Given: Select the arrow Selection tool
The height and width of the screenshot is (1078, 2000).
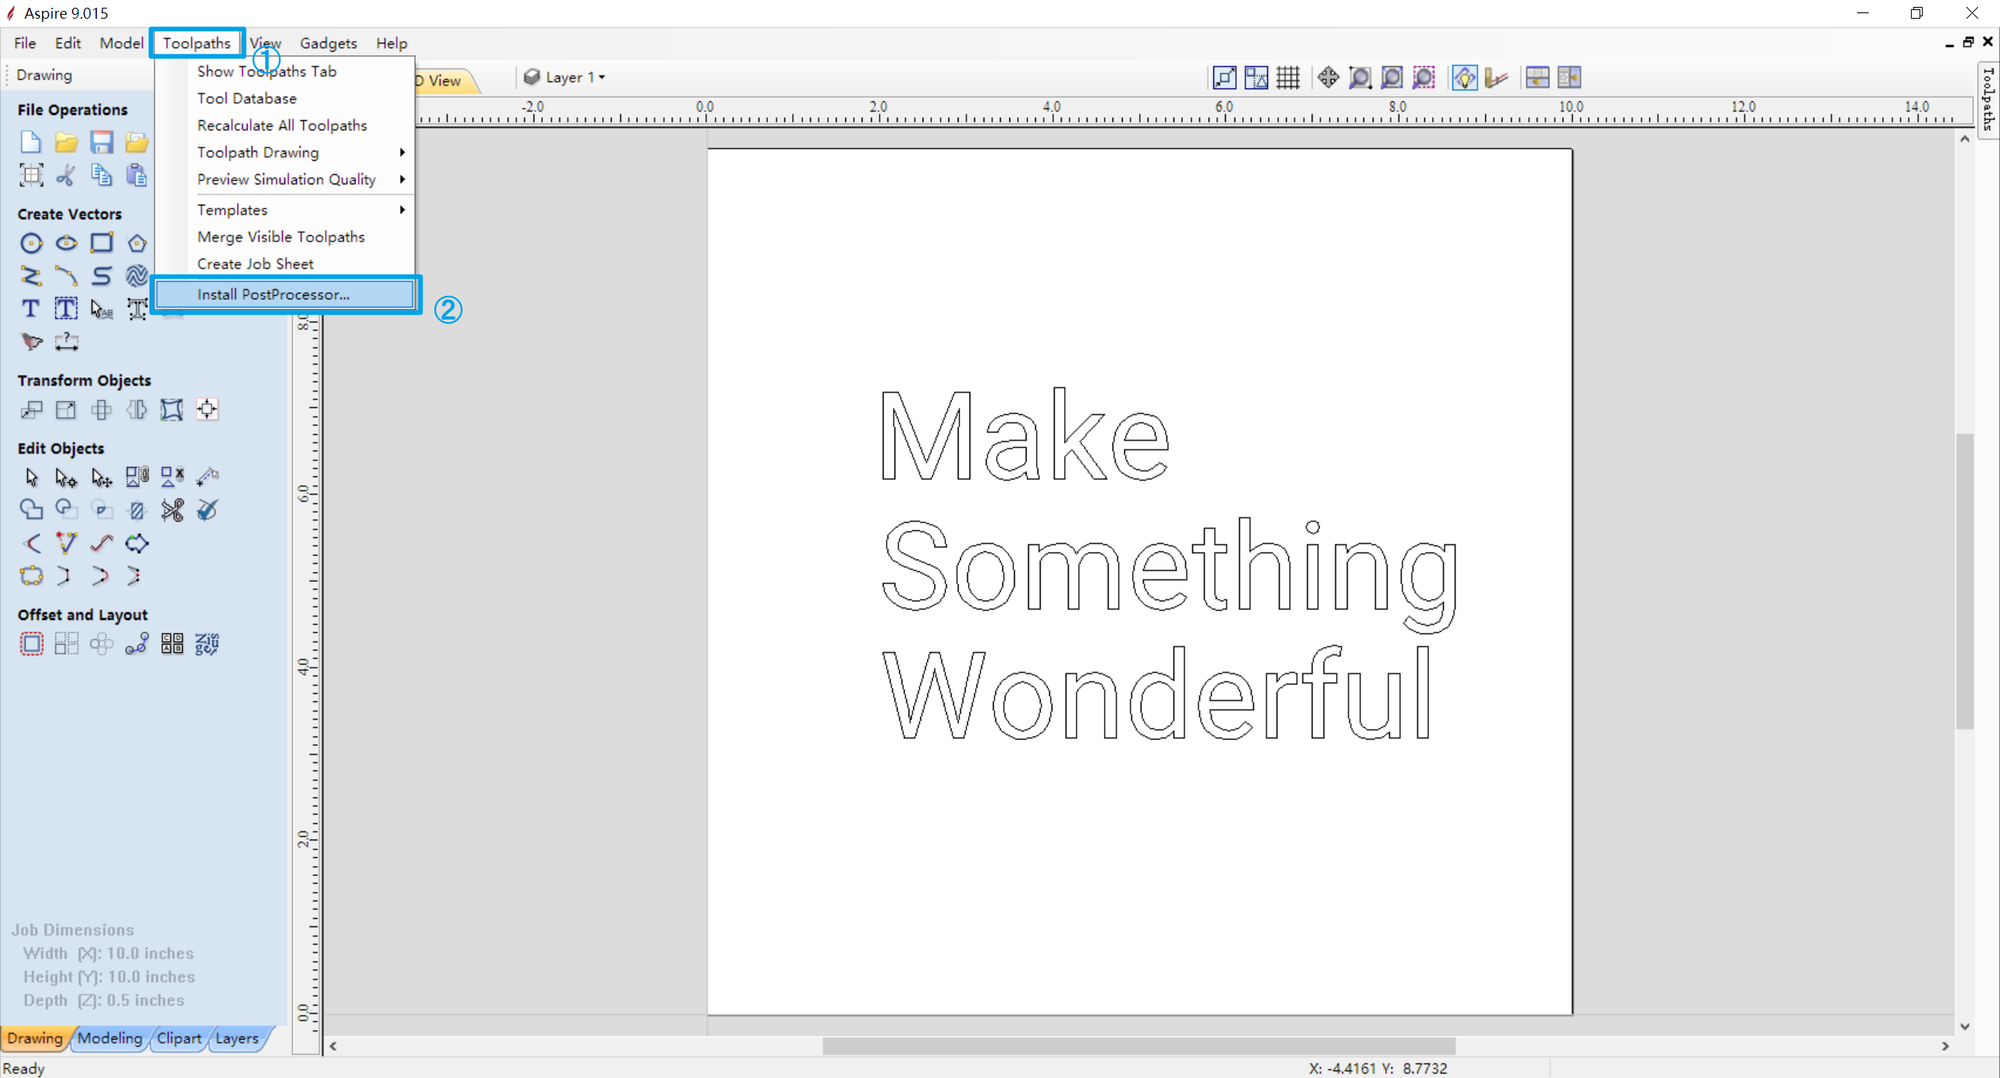Looking at the screenshot, I should [x=31, y=477].
